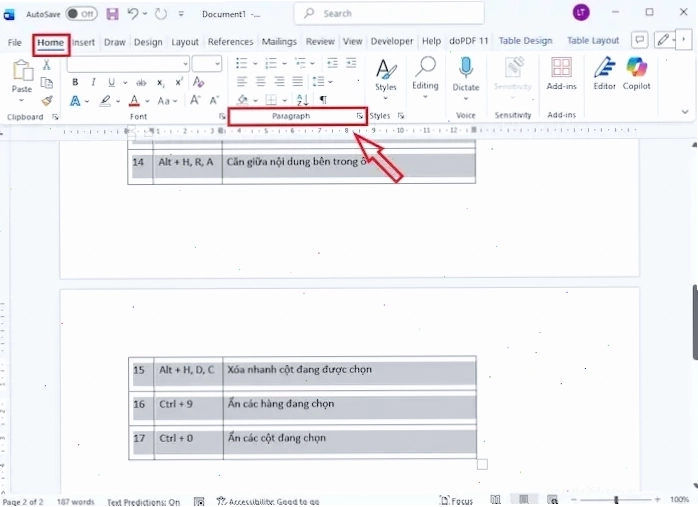Viewport: 698px width, 507px height.
Task: Switch to the Review tab
Action: point(320,41)
